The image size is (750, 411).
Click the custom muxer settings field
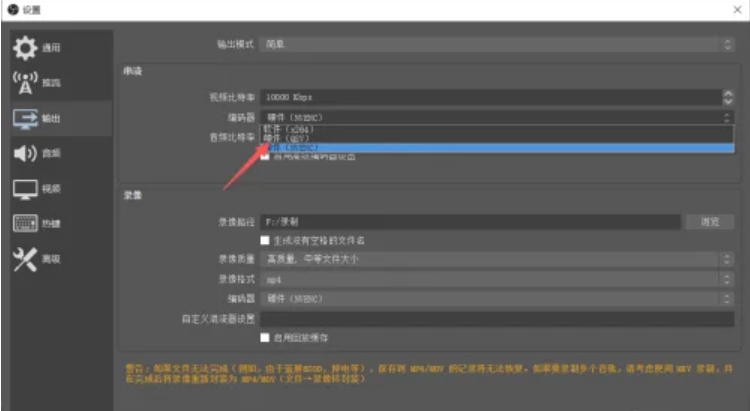coord(497,319)
